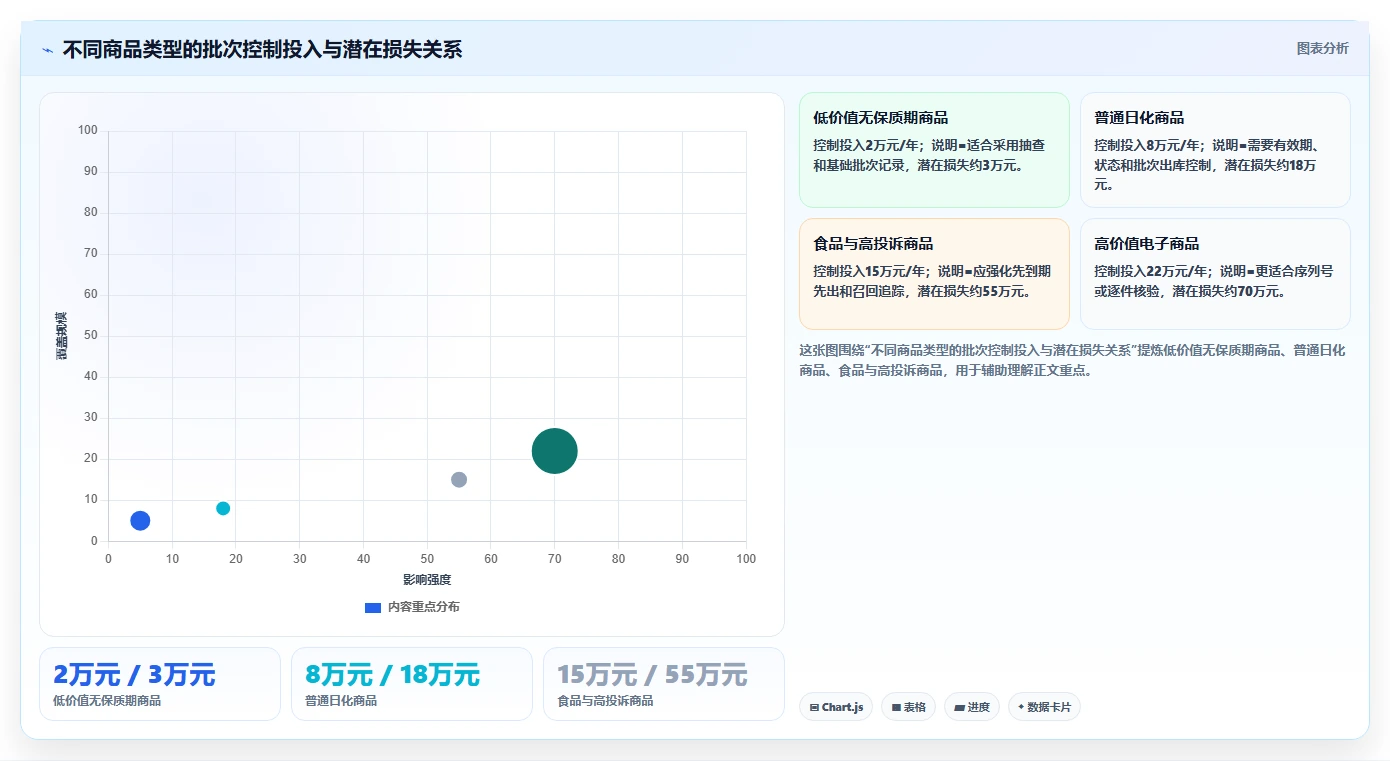Click the description paragraph starting with 这张图围绕
Screen dimensions: 1390x761
1073,360
